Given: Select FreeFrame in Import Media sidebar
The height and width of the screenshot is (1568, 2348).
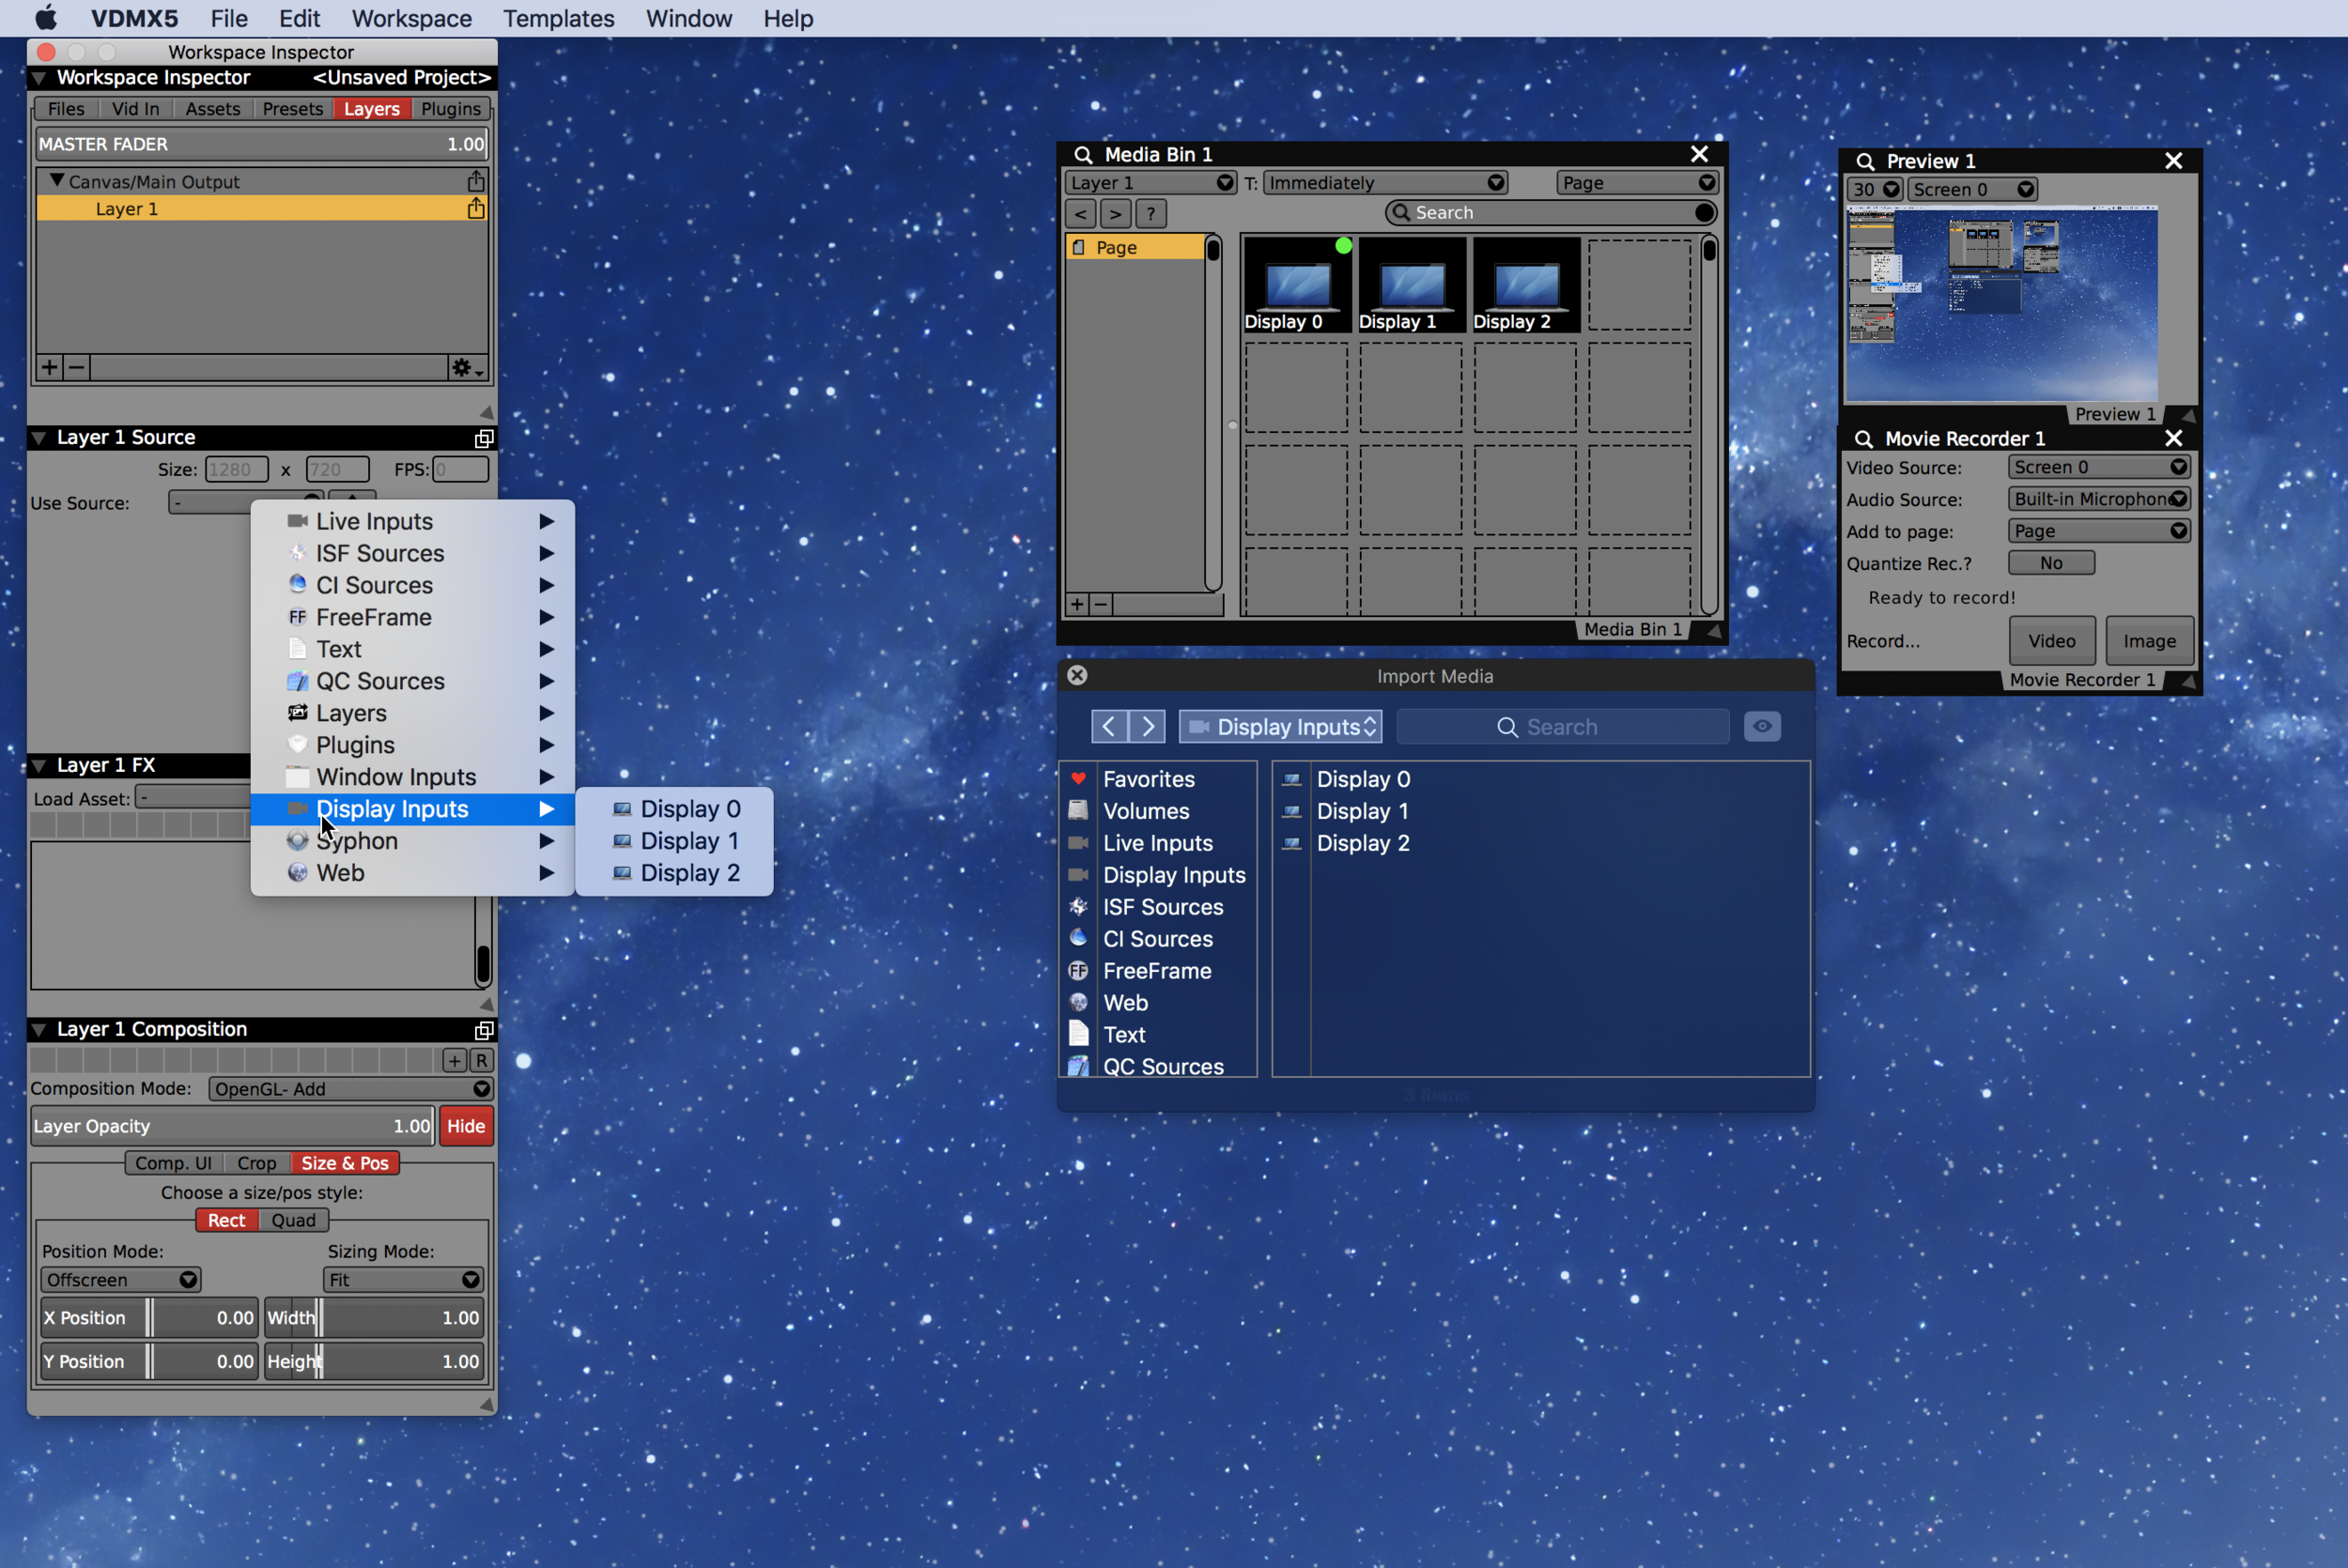Looking at the screenshot, I should 1156,971.
